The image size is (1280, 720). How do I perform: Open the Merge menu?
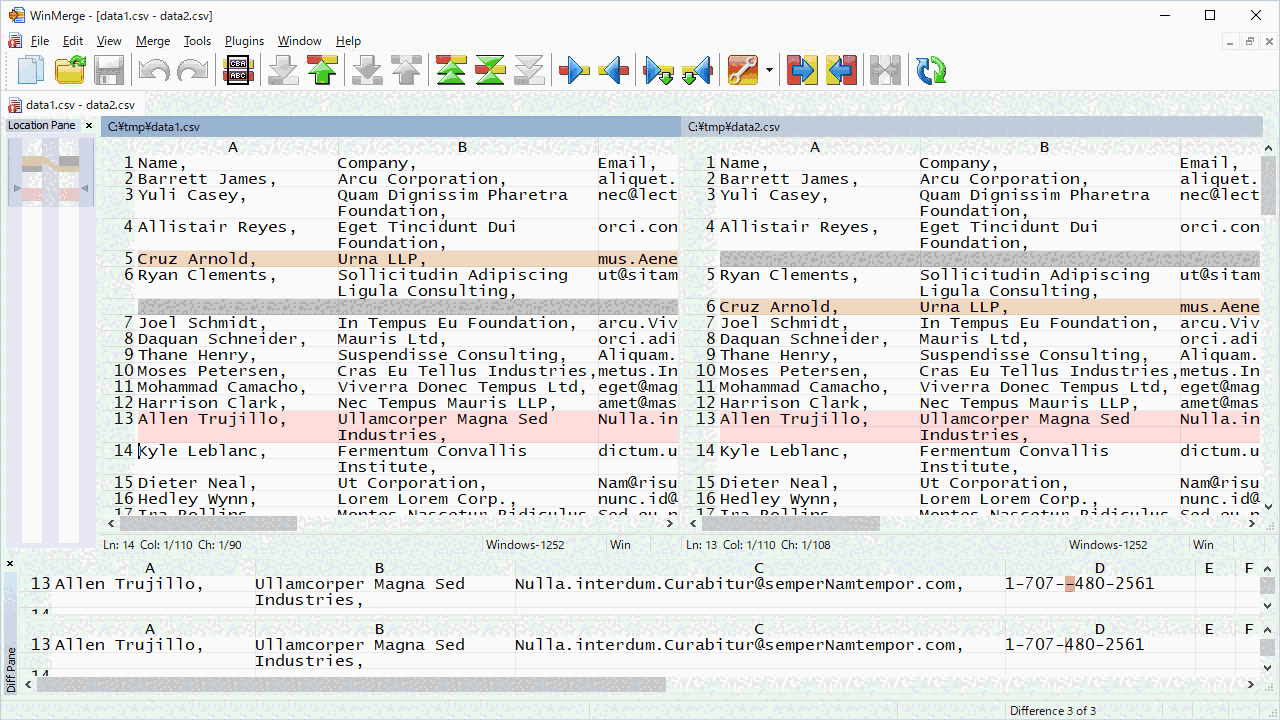click(152, 41)
